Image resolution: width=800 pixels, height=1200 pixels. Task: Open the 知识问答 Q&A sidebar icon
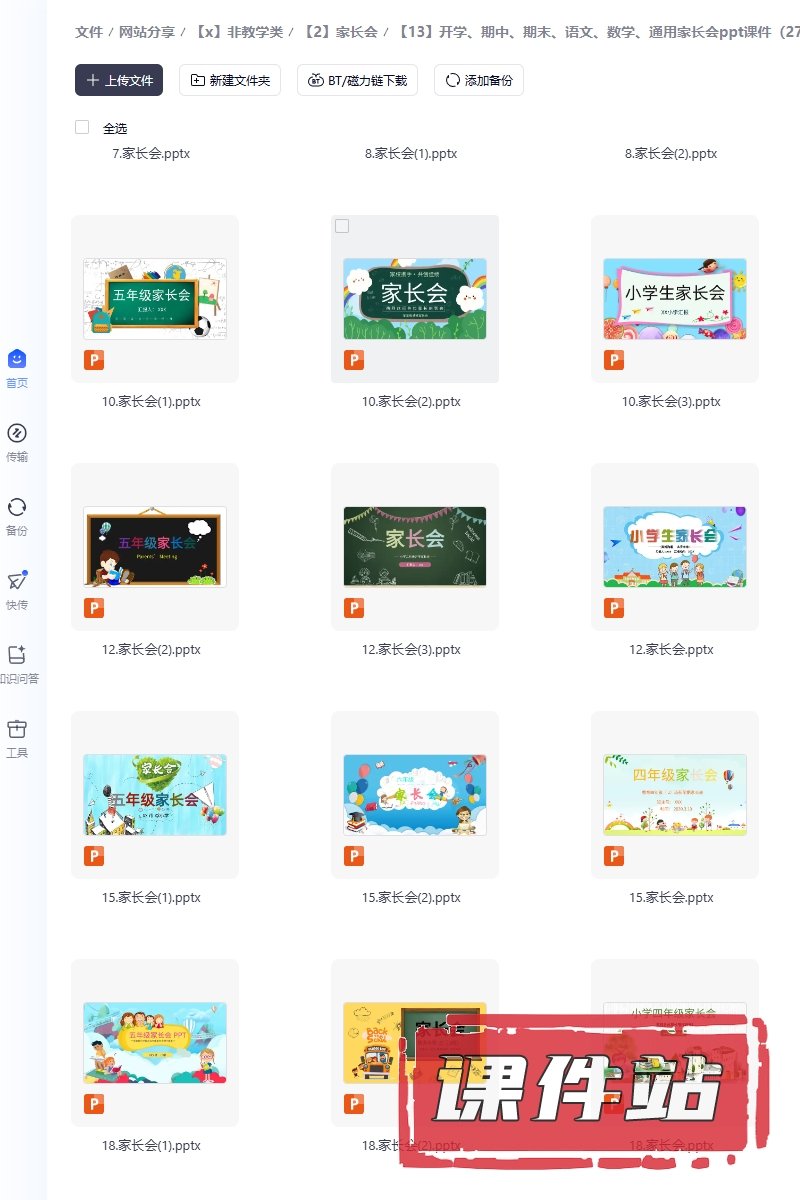(17, 656)
